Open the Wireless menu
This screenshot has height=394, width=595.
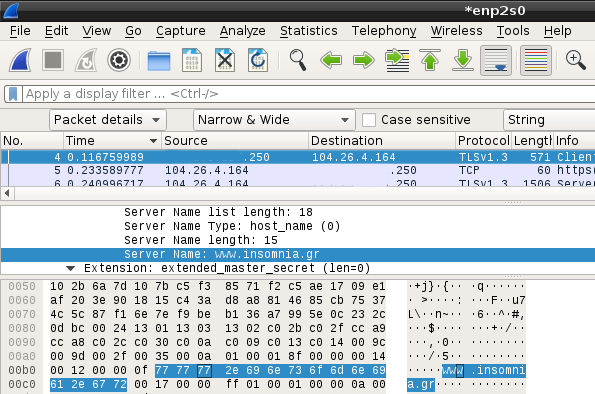coord(456,31)
